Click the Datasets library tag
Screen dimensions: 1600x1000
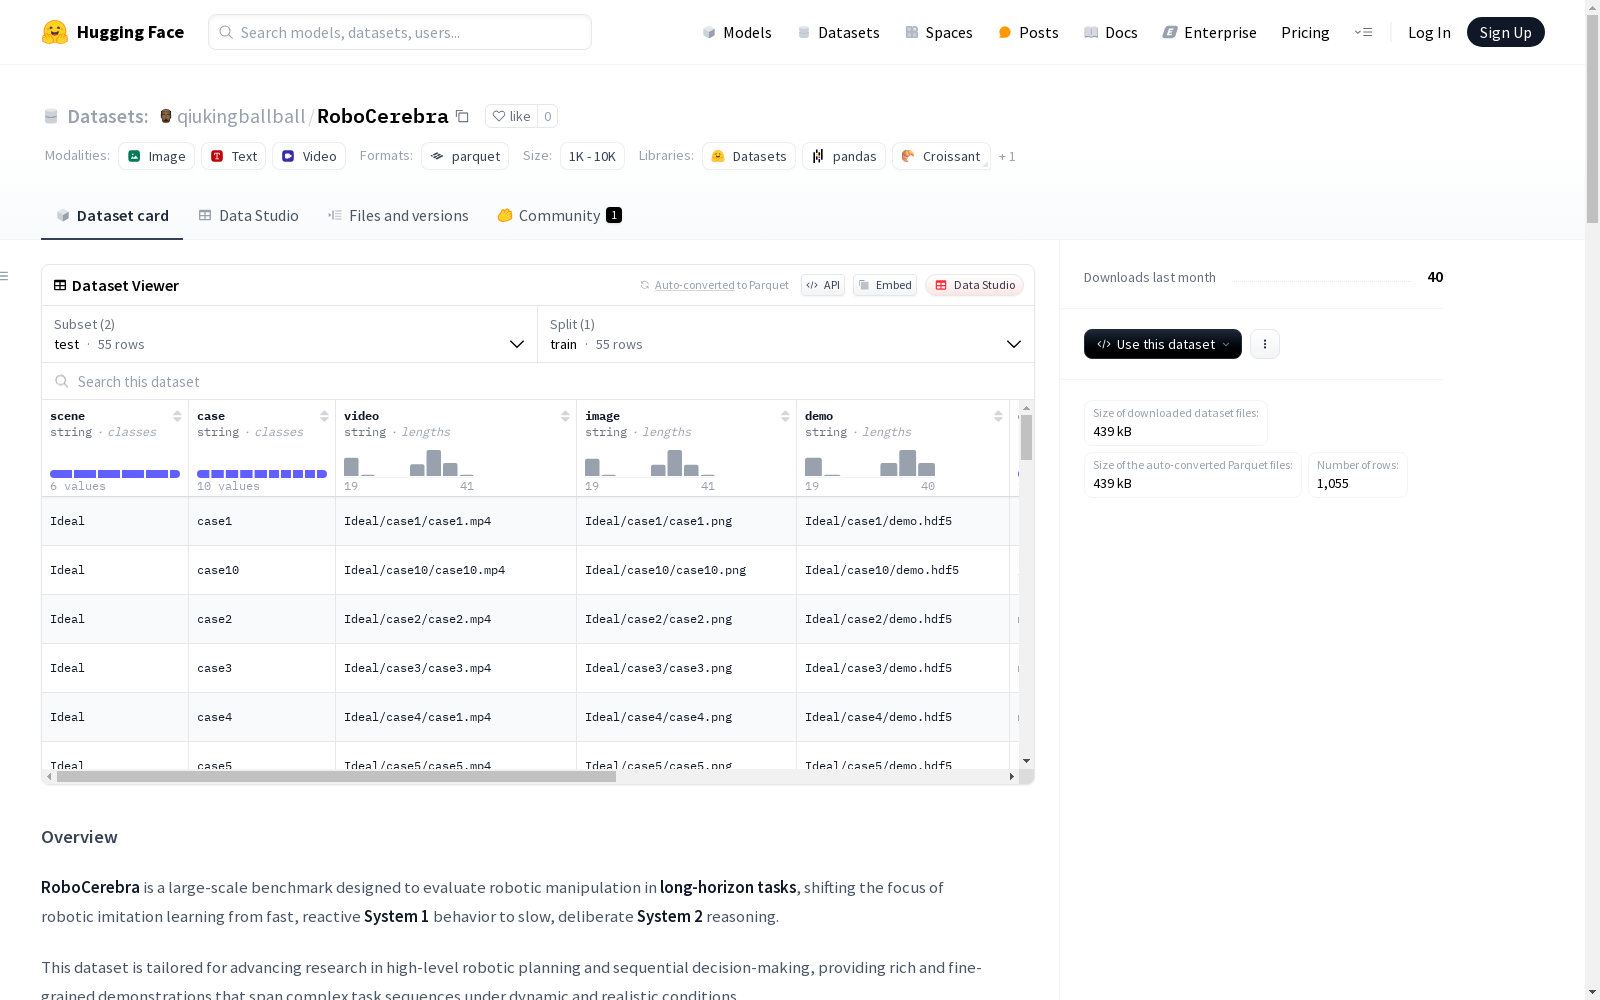tap(749, 156)
